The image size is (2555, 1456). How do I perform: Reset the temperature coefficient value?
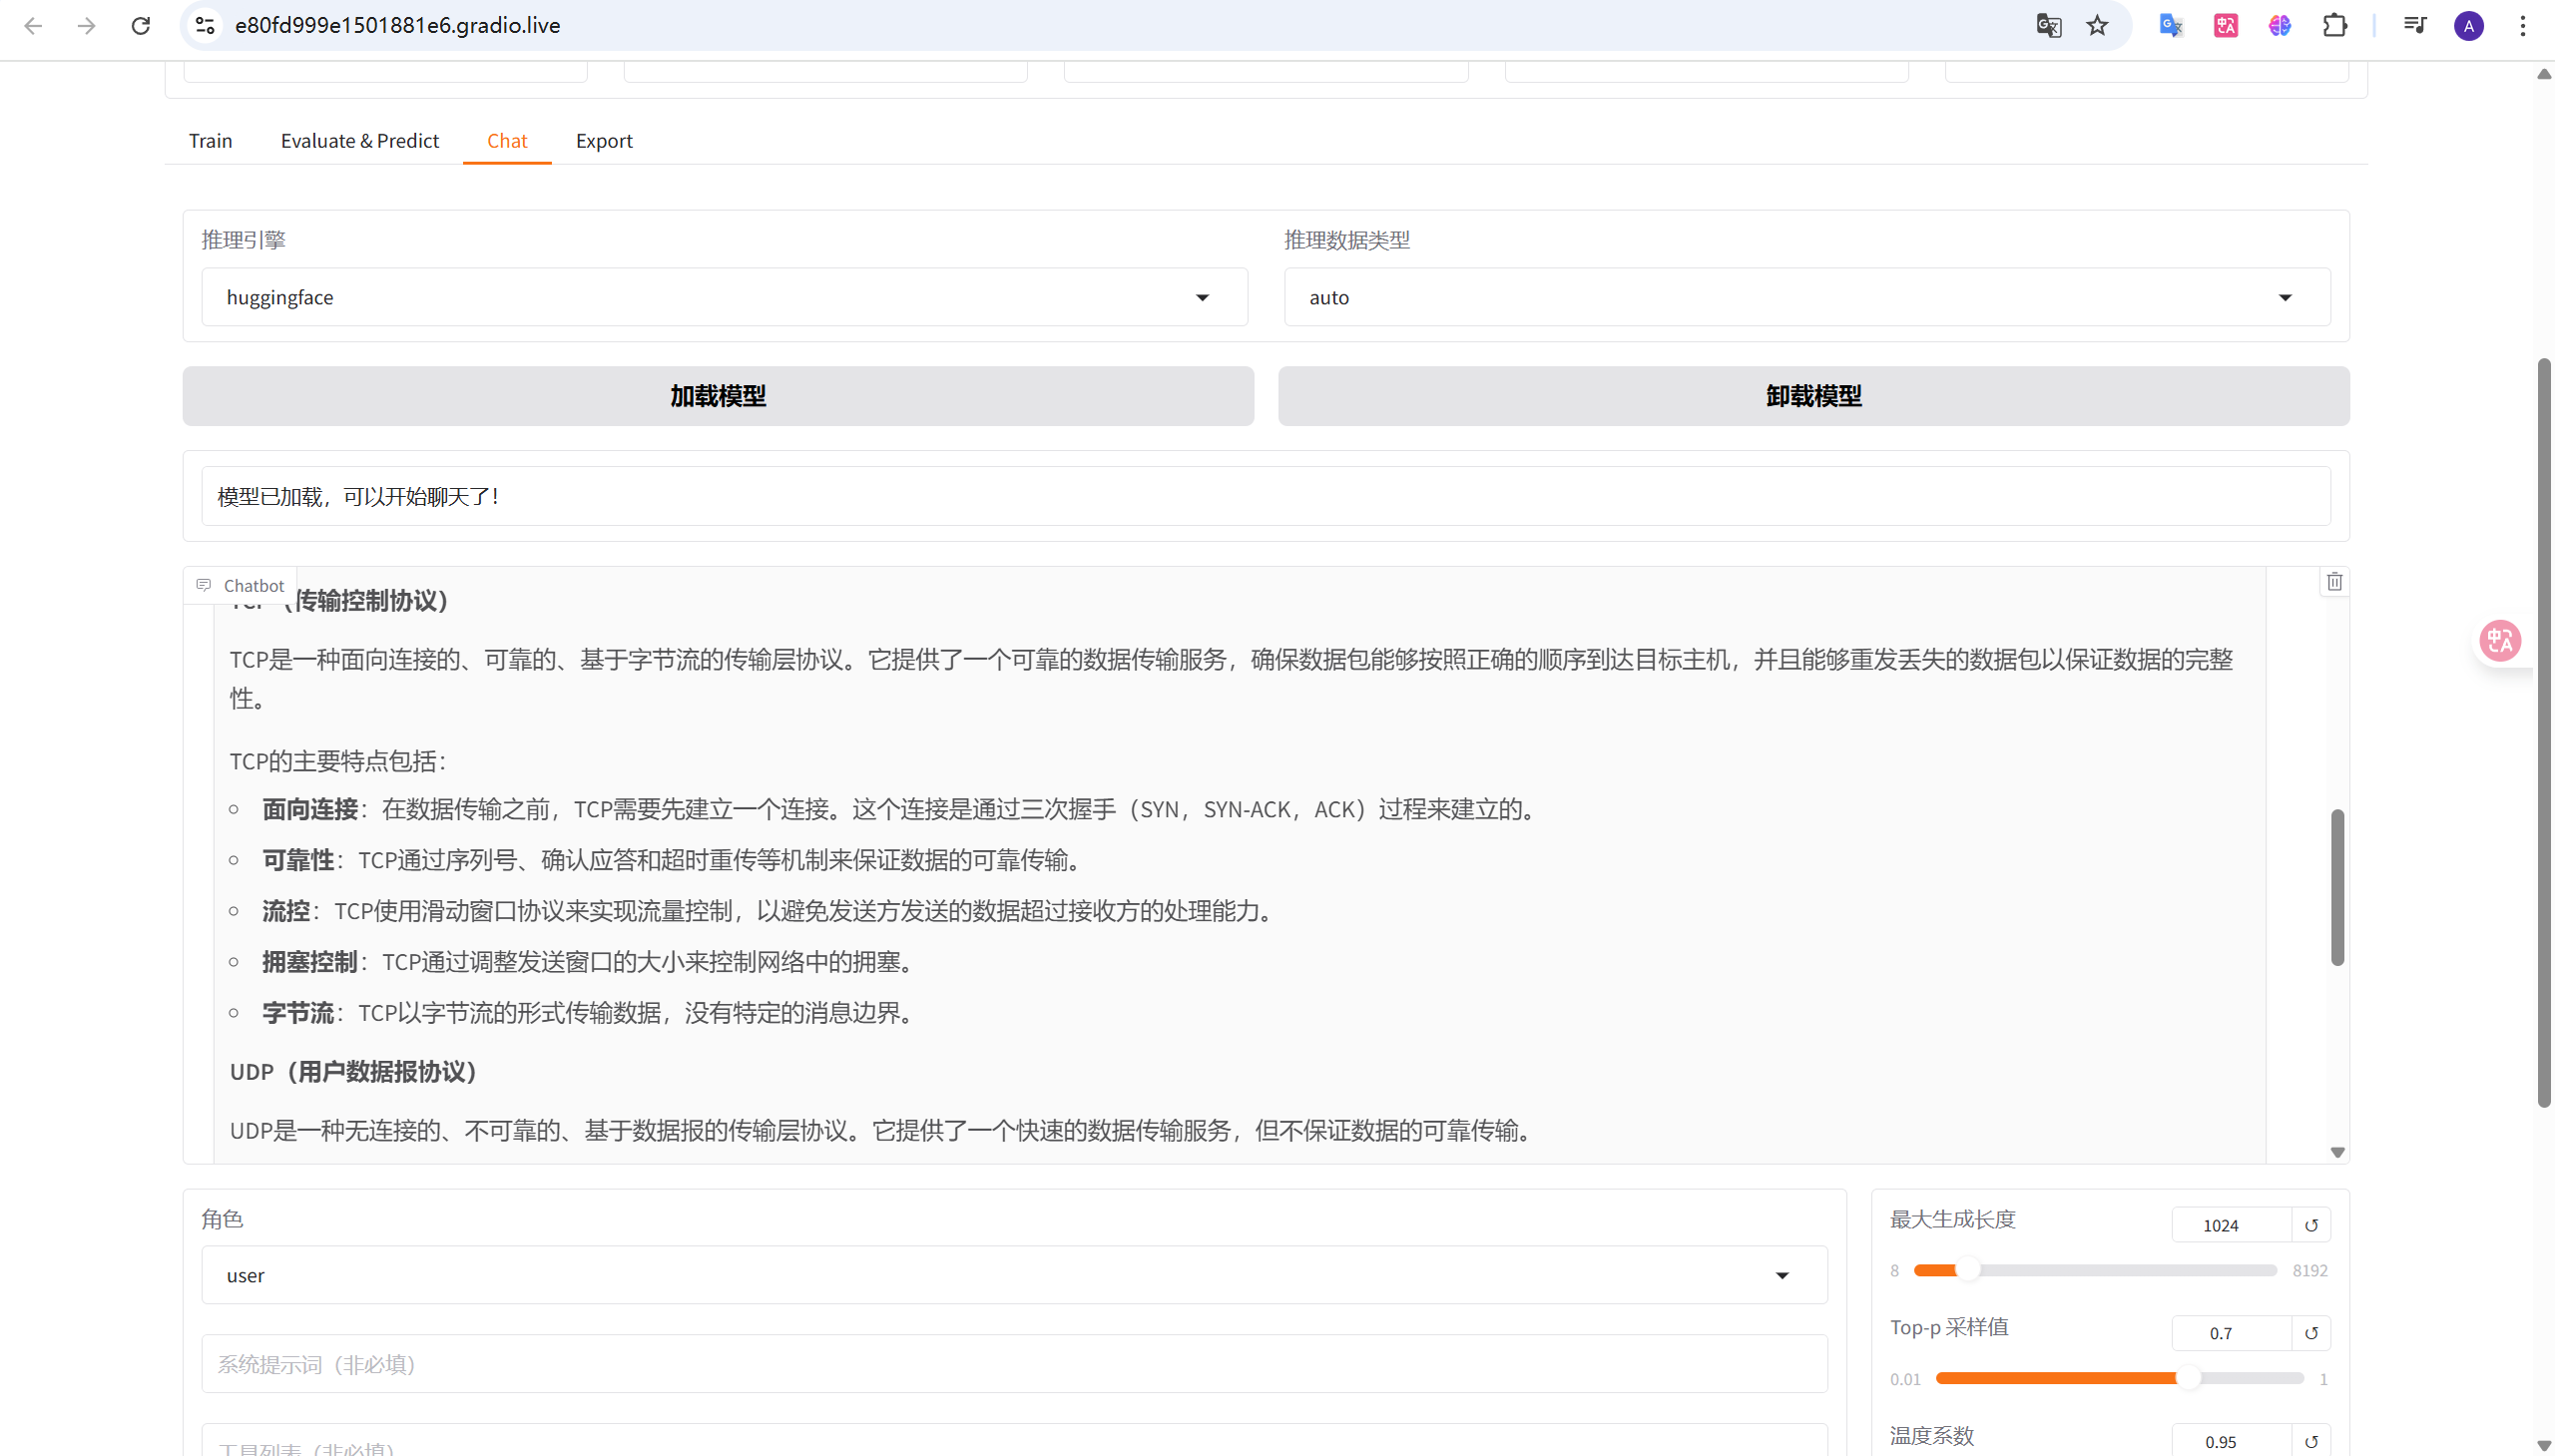click(2311, 1441)
